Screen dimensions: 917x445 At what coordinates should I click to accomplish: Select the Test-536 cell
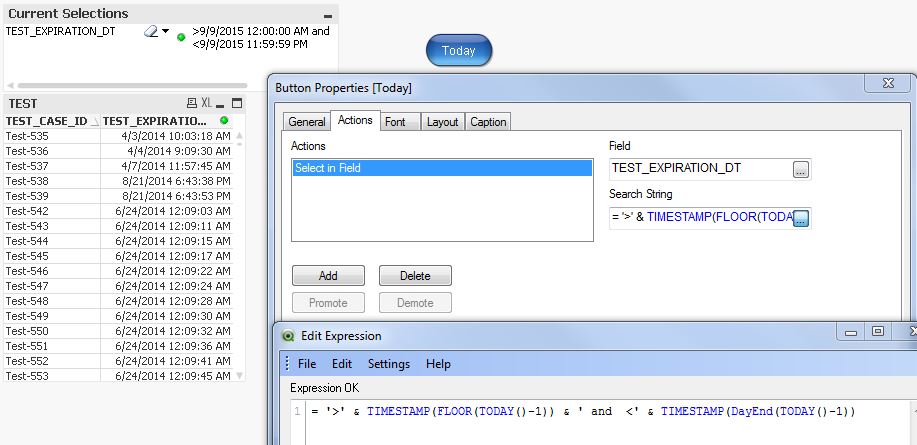[x=52, y=151]
